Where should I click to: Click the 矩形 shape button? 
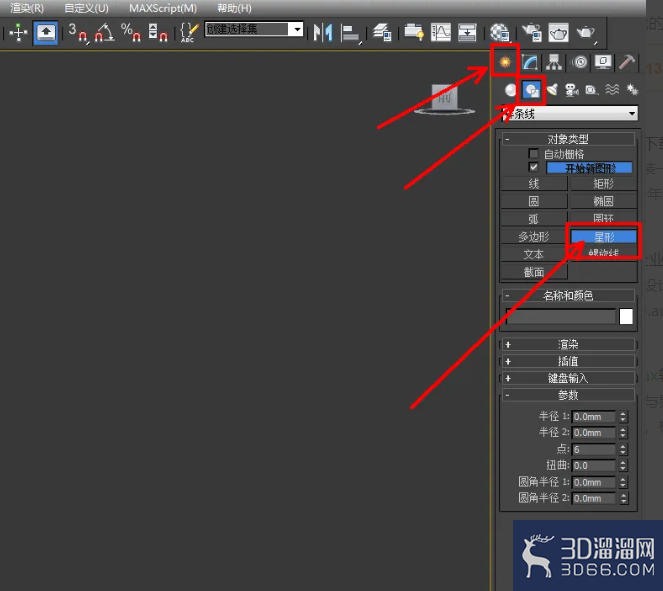pos(603,184)
